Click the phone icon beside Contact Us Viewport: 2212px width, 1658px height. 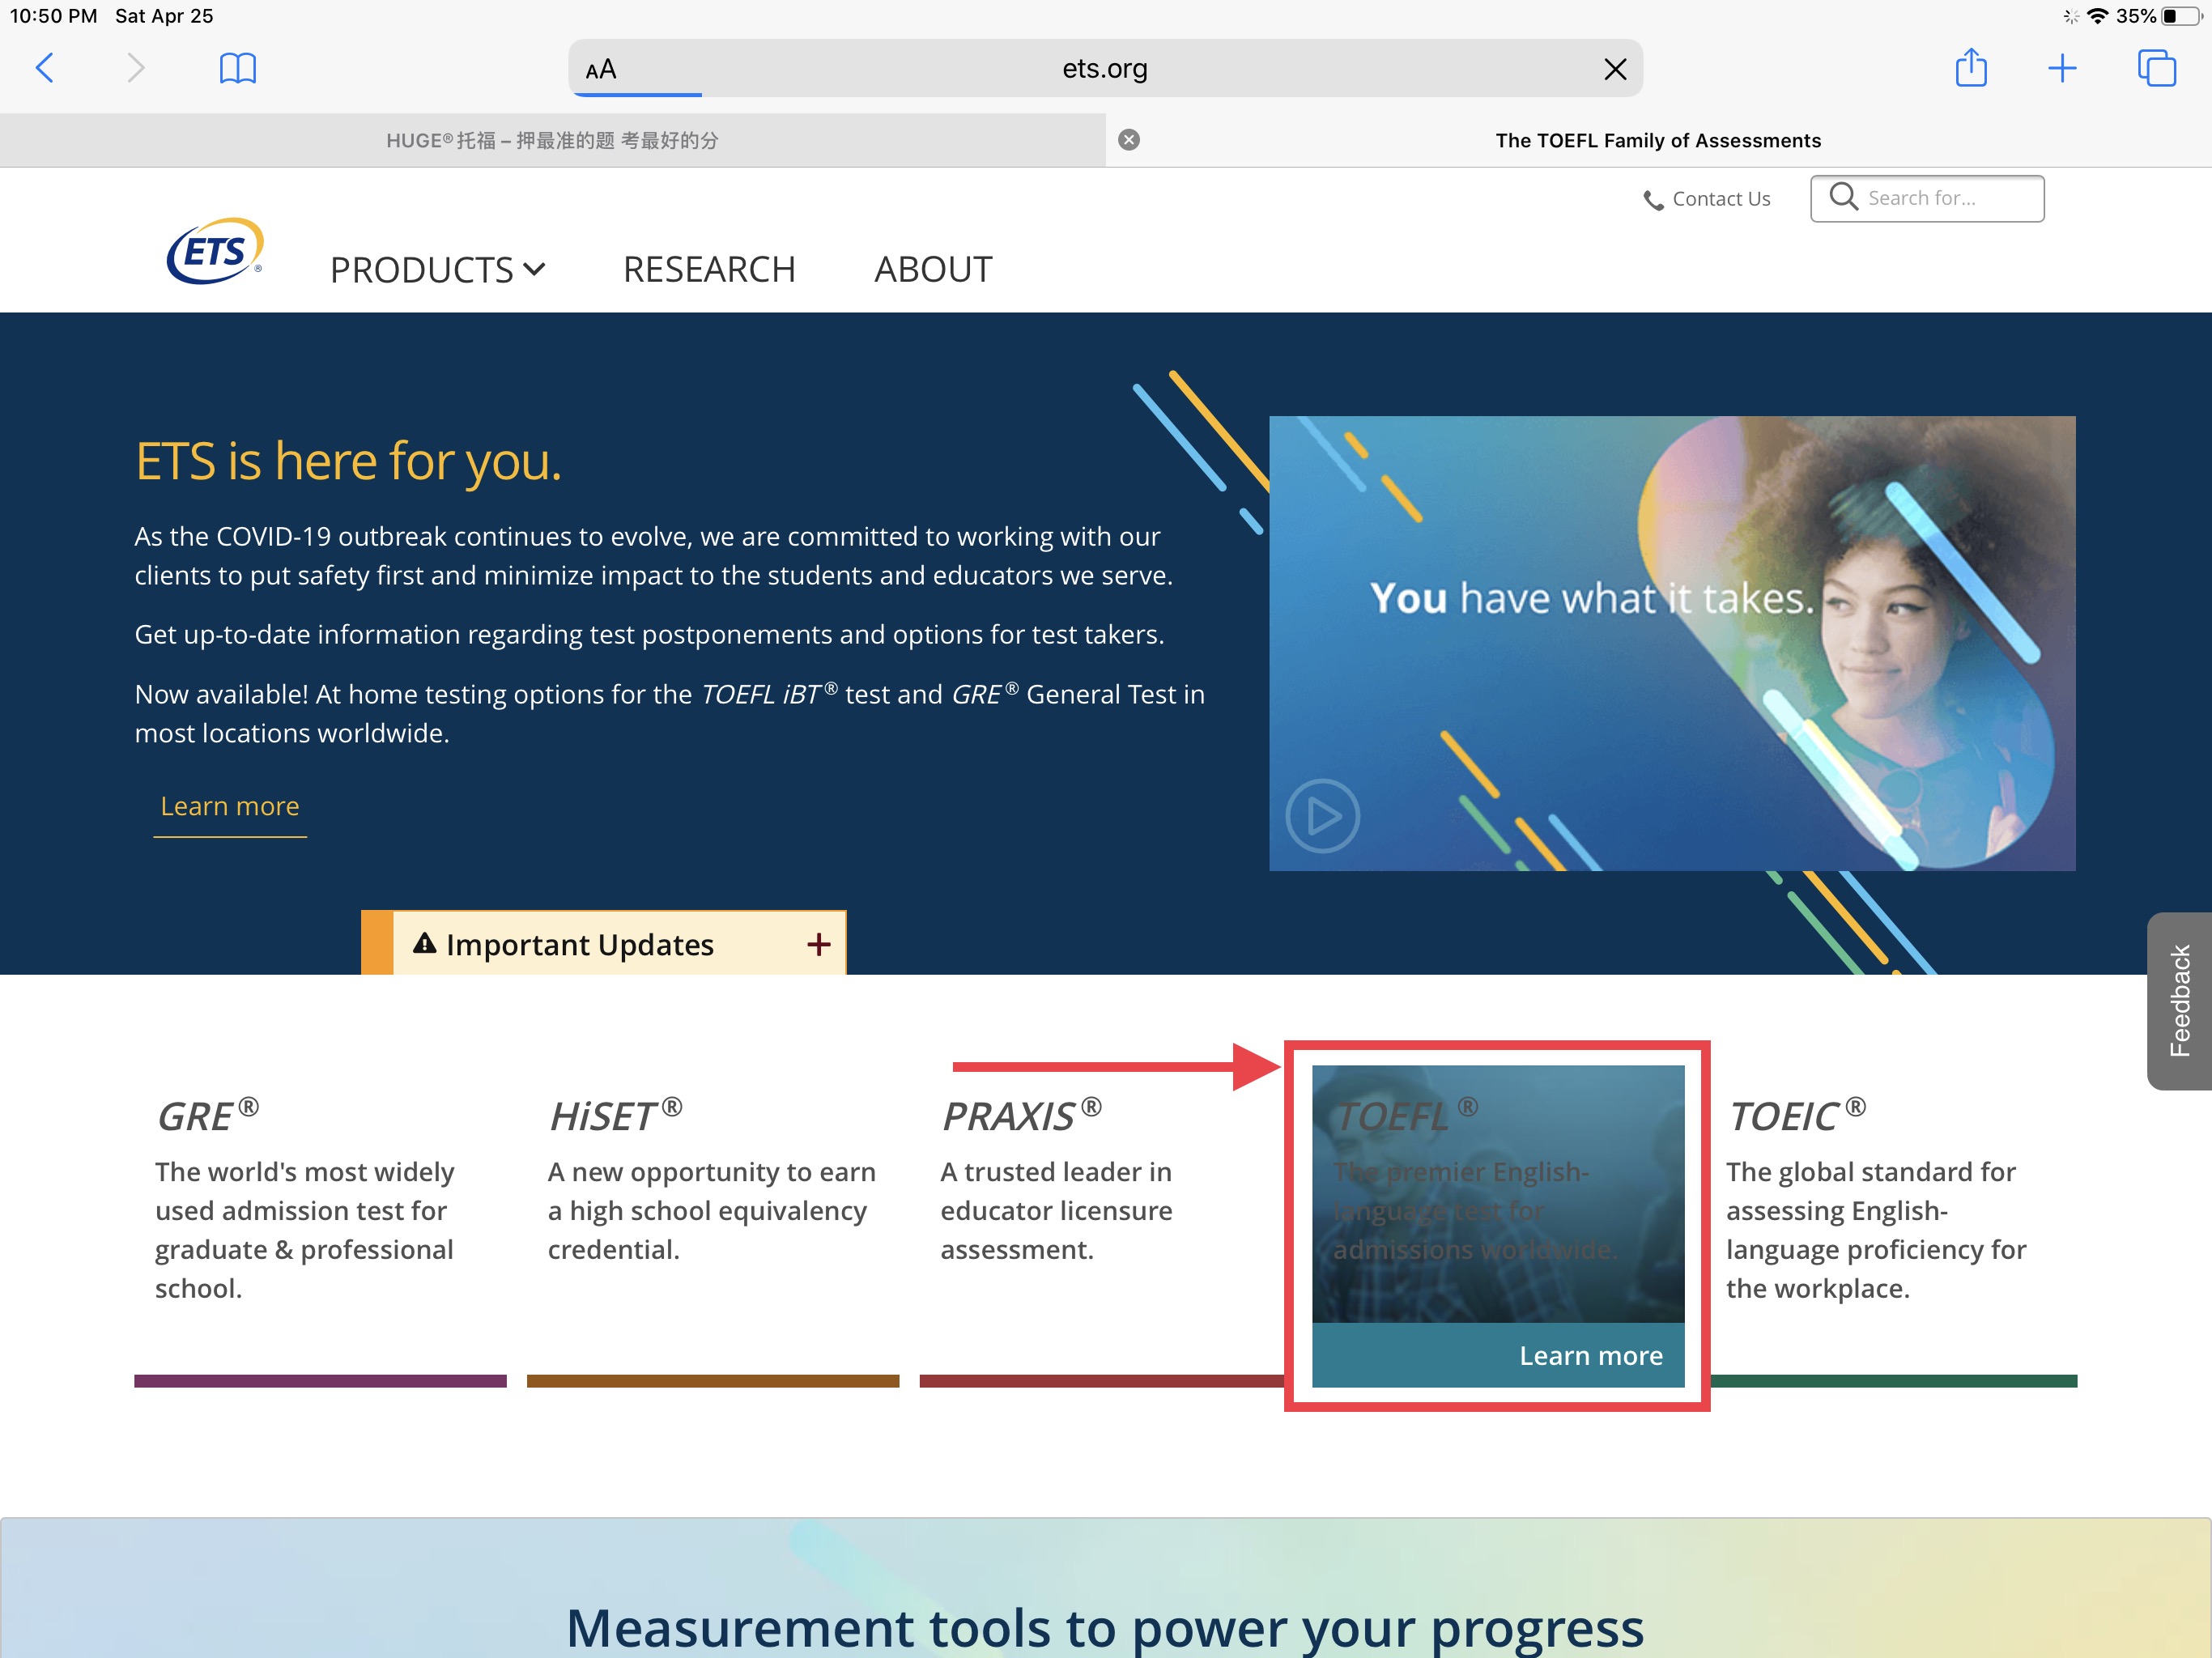point(1653,200)
